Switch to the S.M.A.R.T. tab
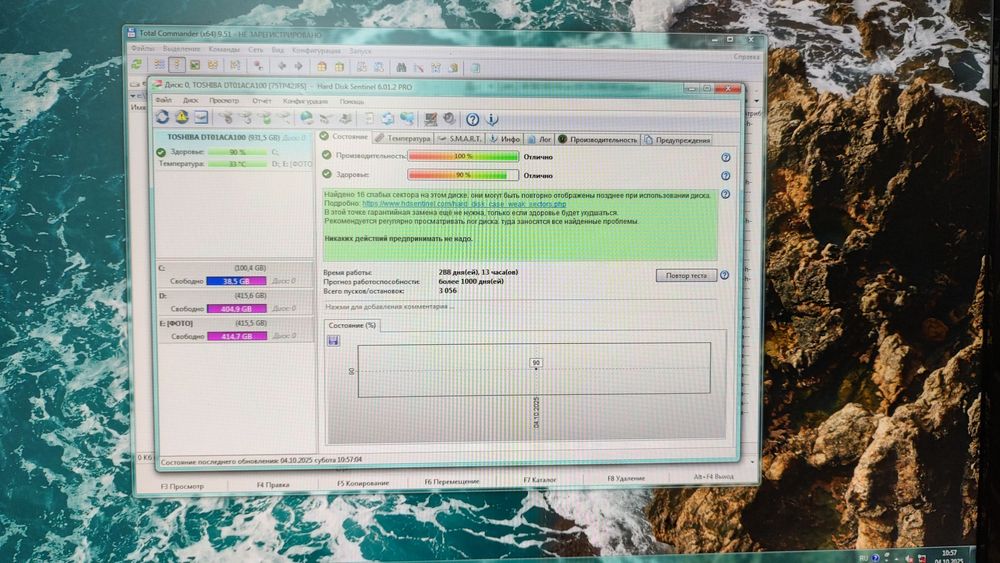The image size is (1000, 563). pos(460,138)
